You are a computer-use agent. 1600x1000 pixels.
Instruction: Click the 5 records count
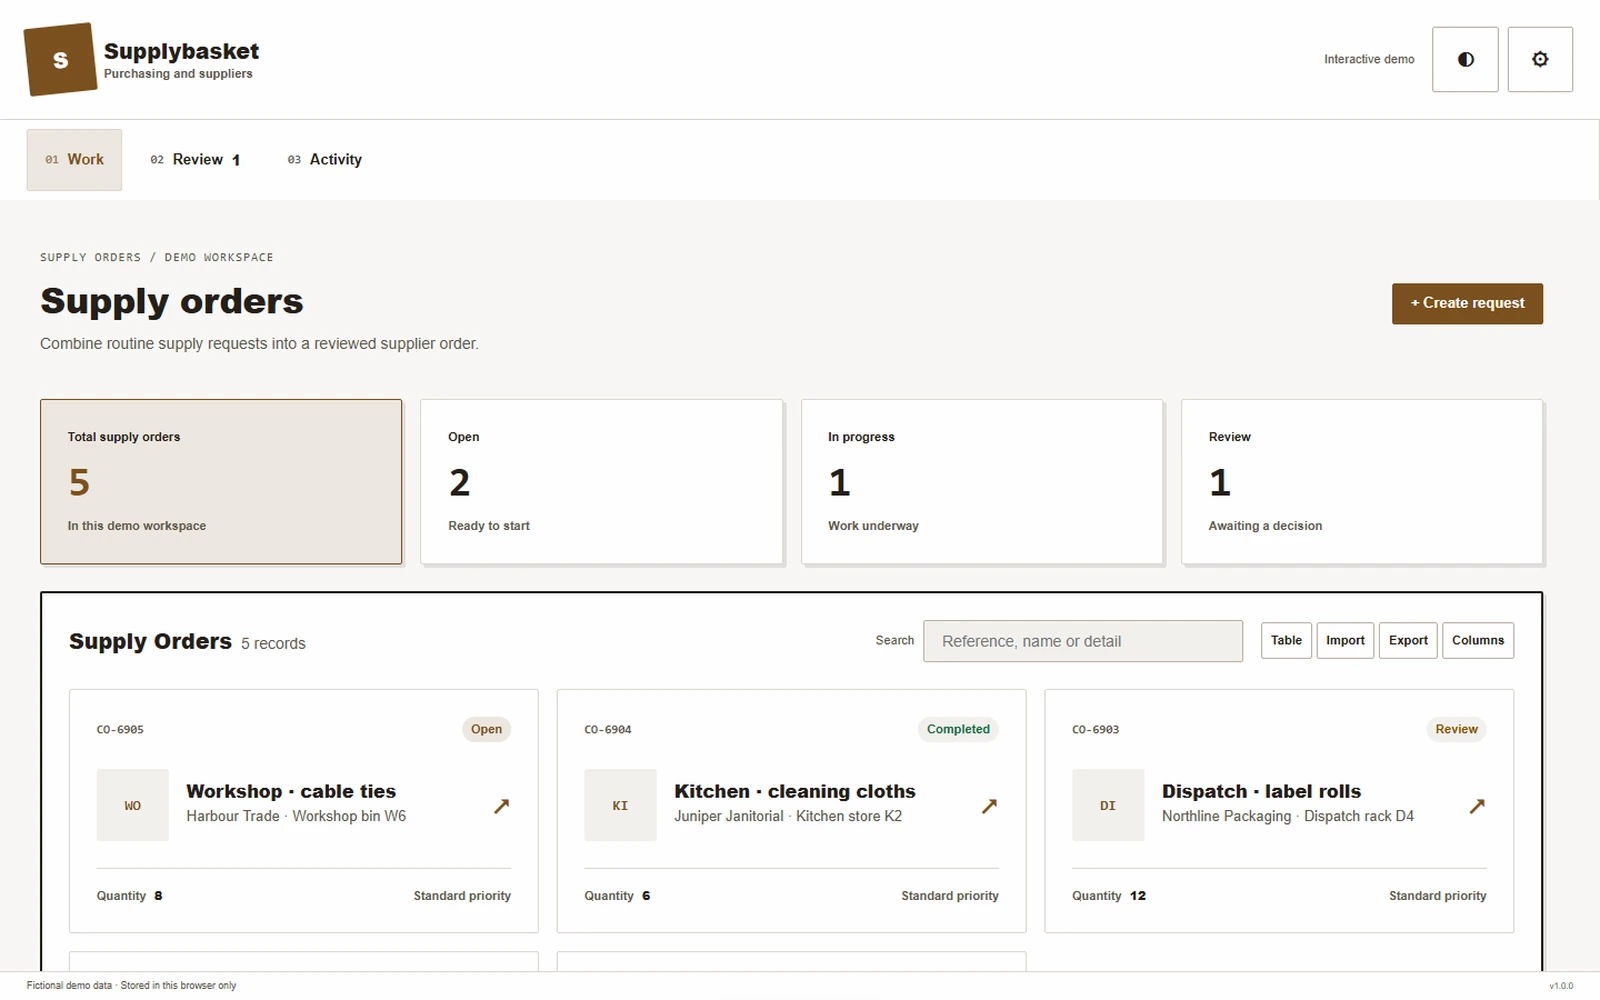(273, 644)
